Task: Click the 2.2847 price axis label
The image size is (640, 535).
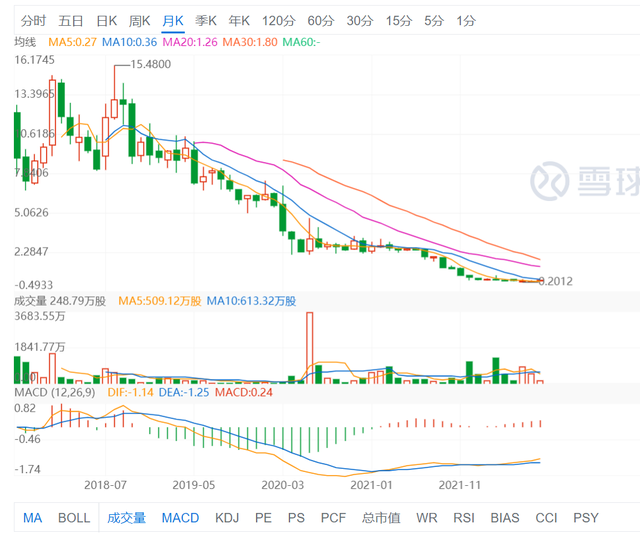Action: (x=31, y=252)
